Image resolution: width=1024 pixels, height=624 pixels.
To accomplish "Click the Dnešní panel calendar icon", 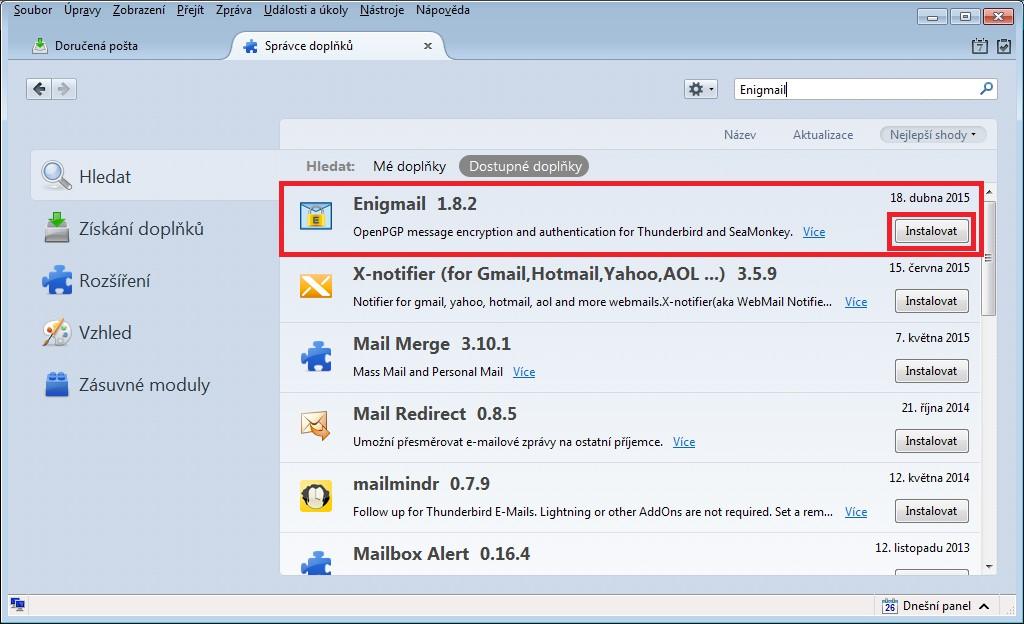I will pyautogui.click(x=889, y=606).
